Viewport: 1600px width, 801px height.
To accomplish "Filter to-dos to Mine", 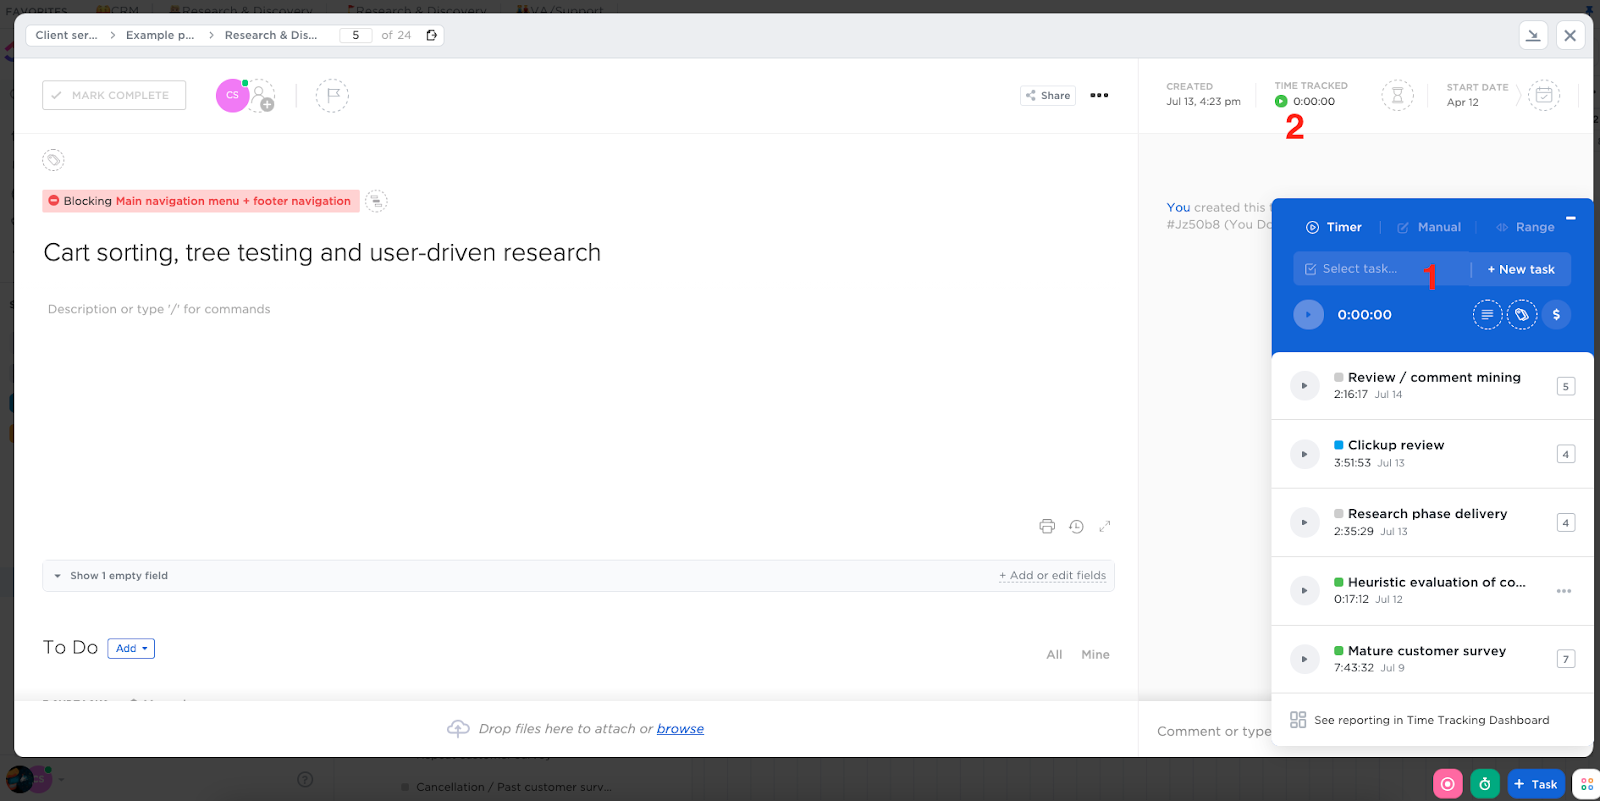I will coord(1095,655).
